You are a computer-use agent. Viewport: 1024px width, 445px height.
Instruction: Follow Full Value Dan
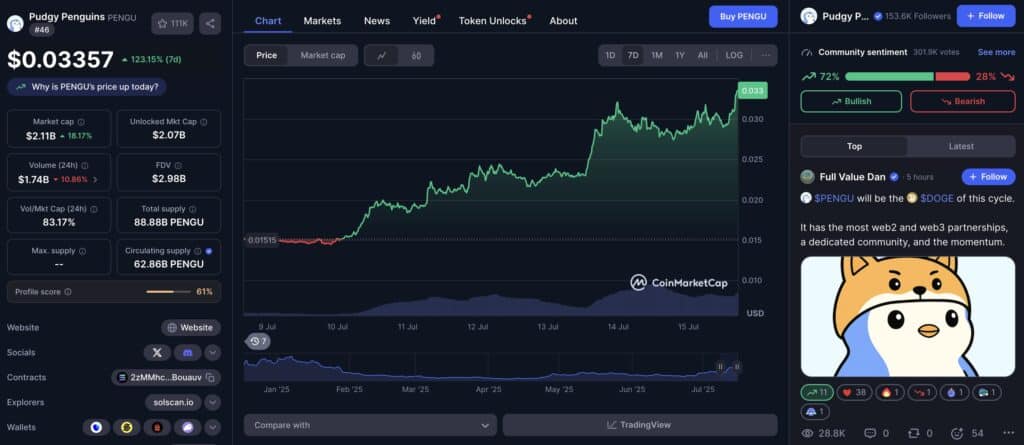click(x=988, y=177)
